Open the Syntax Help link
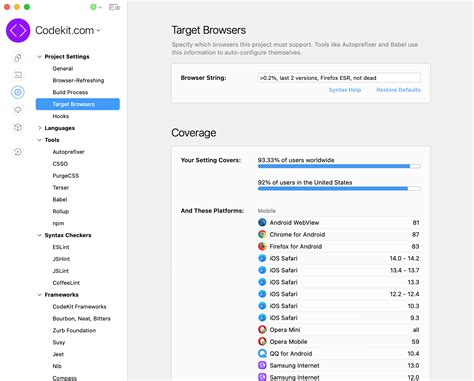The image size is (474, 381). [x=345, y=90]
